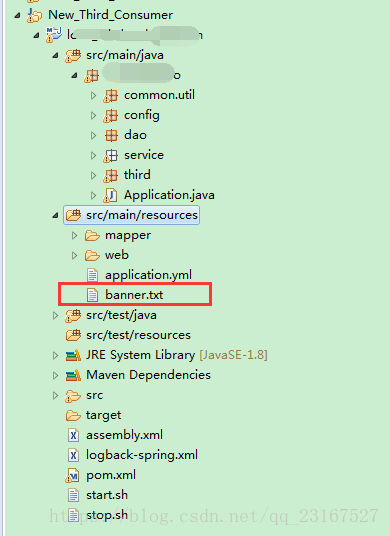Select src/test/resources folder
390x536 pixels.
pyautogui.click(x=138, y=335)
